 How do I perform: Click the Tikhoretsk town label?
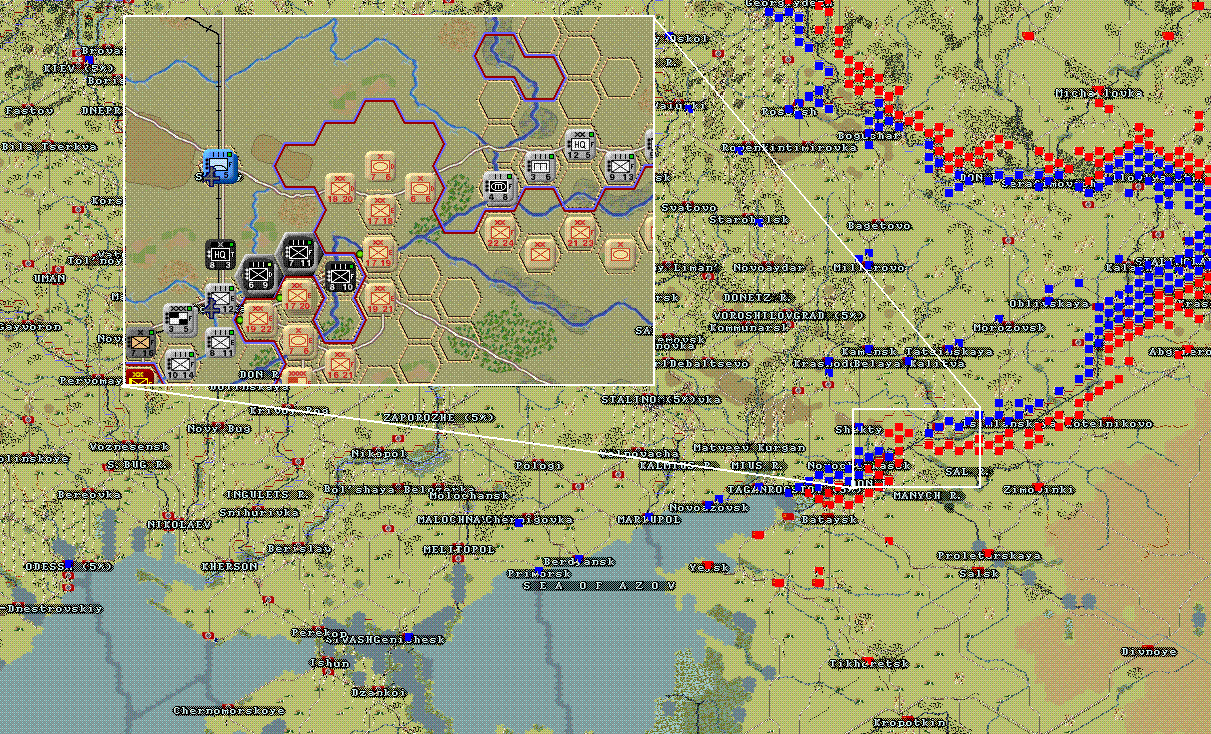869,664
